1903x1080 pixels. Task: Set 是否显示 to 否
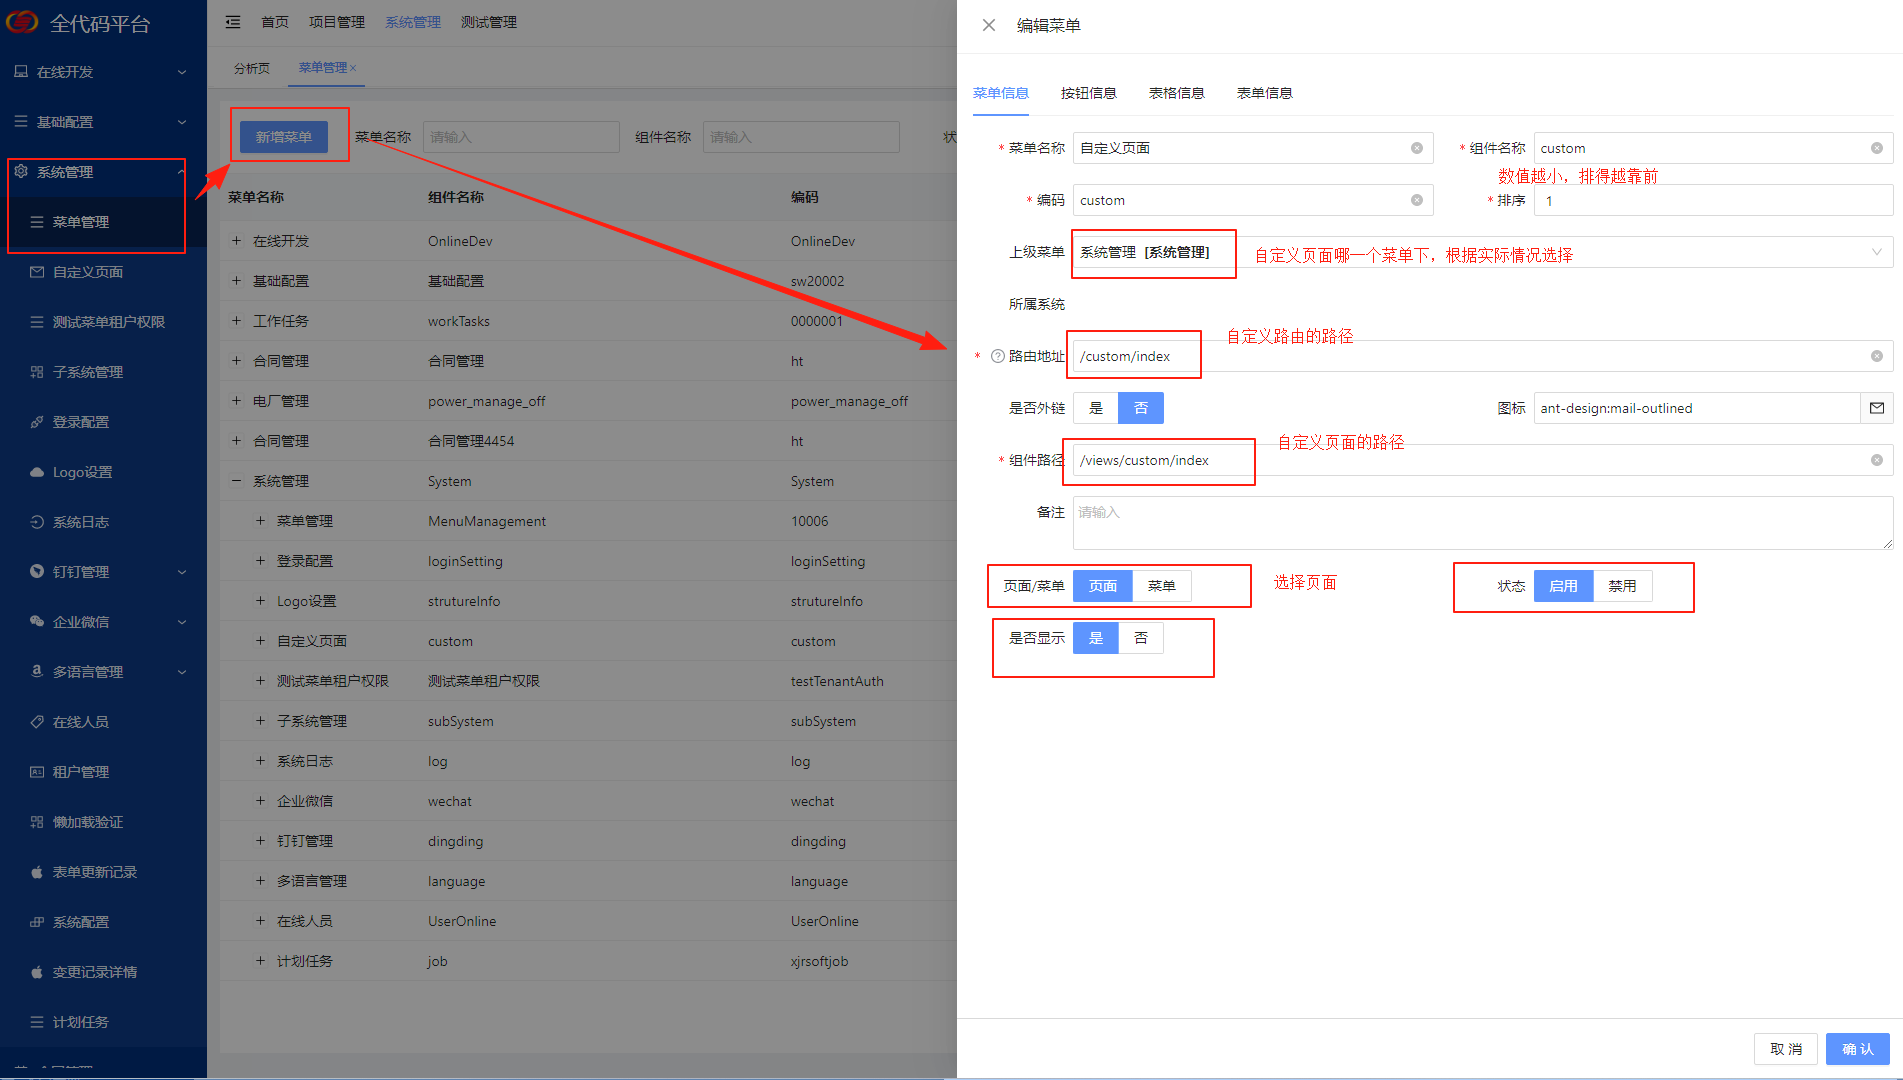pos(1141,638)
